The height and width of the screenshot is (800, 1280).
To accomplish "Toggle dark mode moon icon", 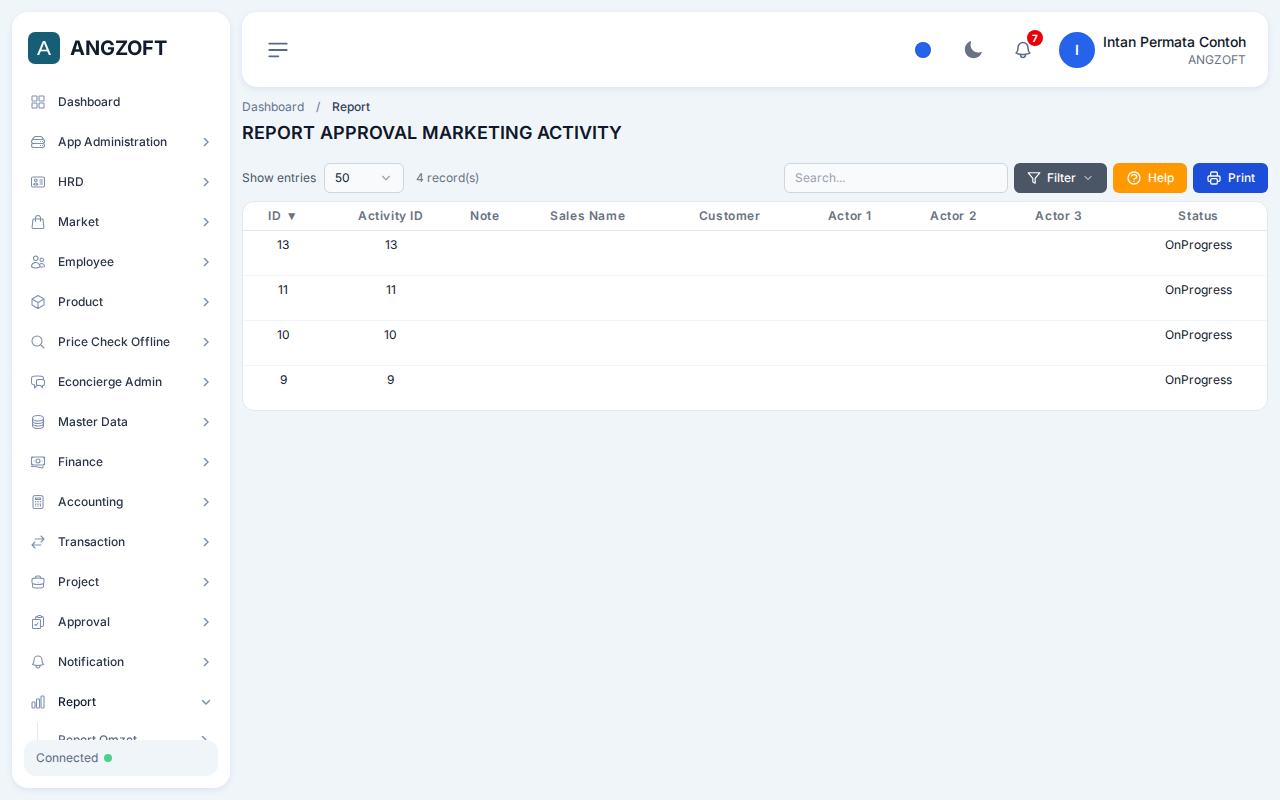I will pyautogui.click(x=973, y=50).
